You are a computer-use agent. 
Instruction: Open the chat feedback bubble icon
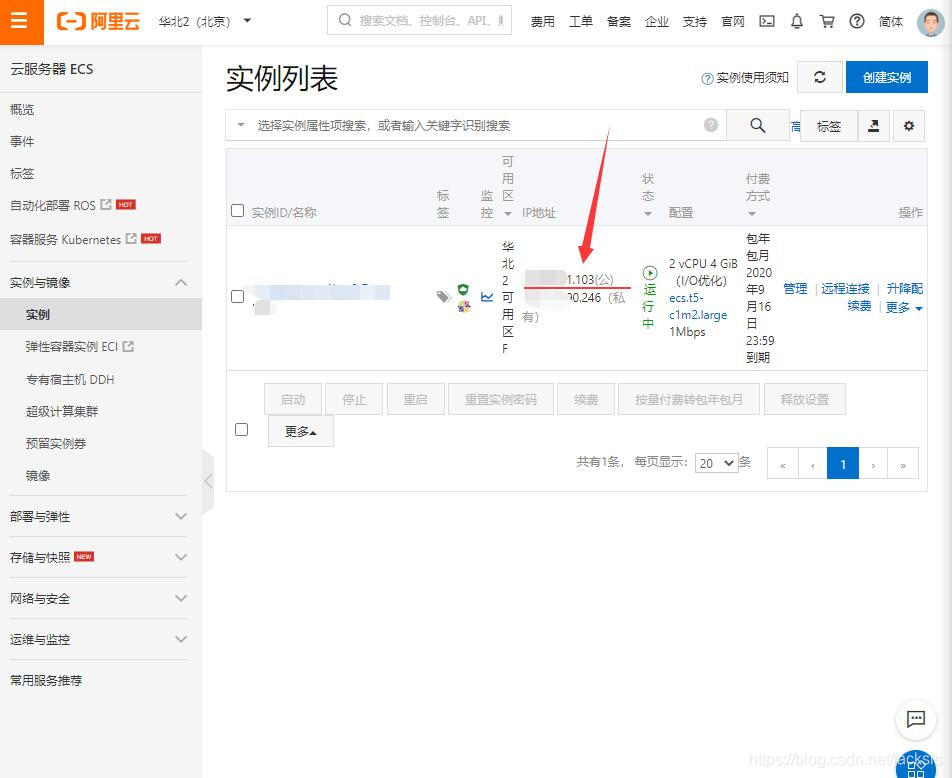tap(916, 720)
